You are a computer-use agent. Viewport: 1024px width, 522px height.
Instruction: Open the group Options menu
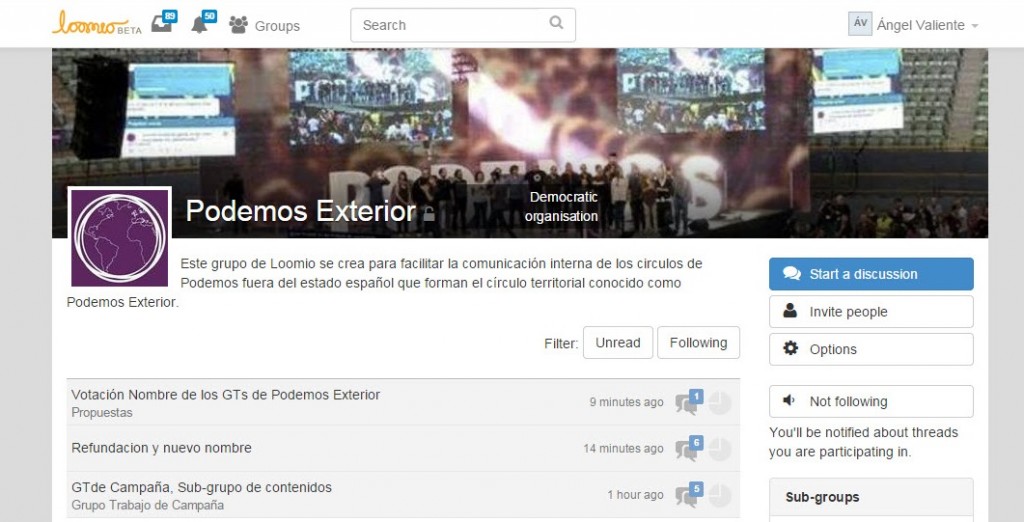(871, 350)
